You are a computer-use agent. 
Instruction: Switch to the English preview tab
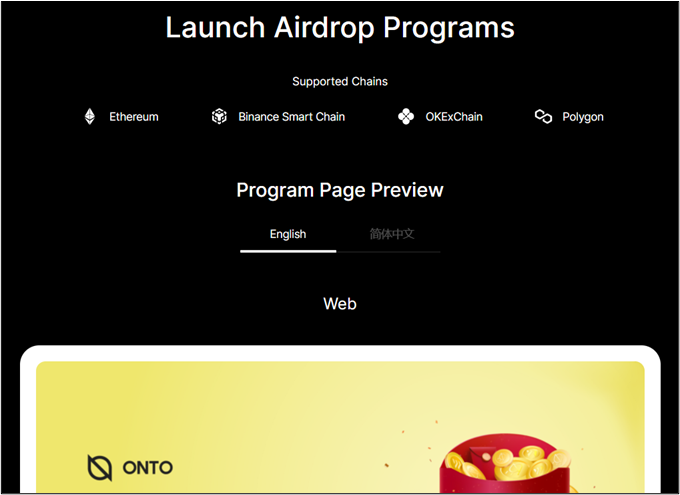tap(288, 234)
